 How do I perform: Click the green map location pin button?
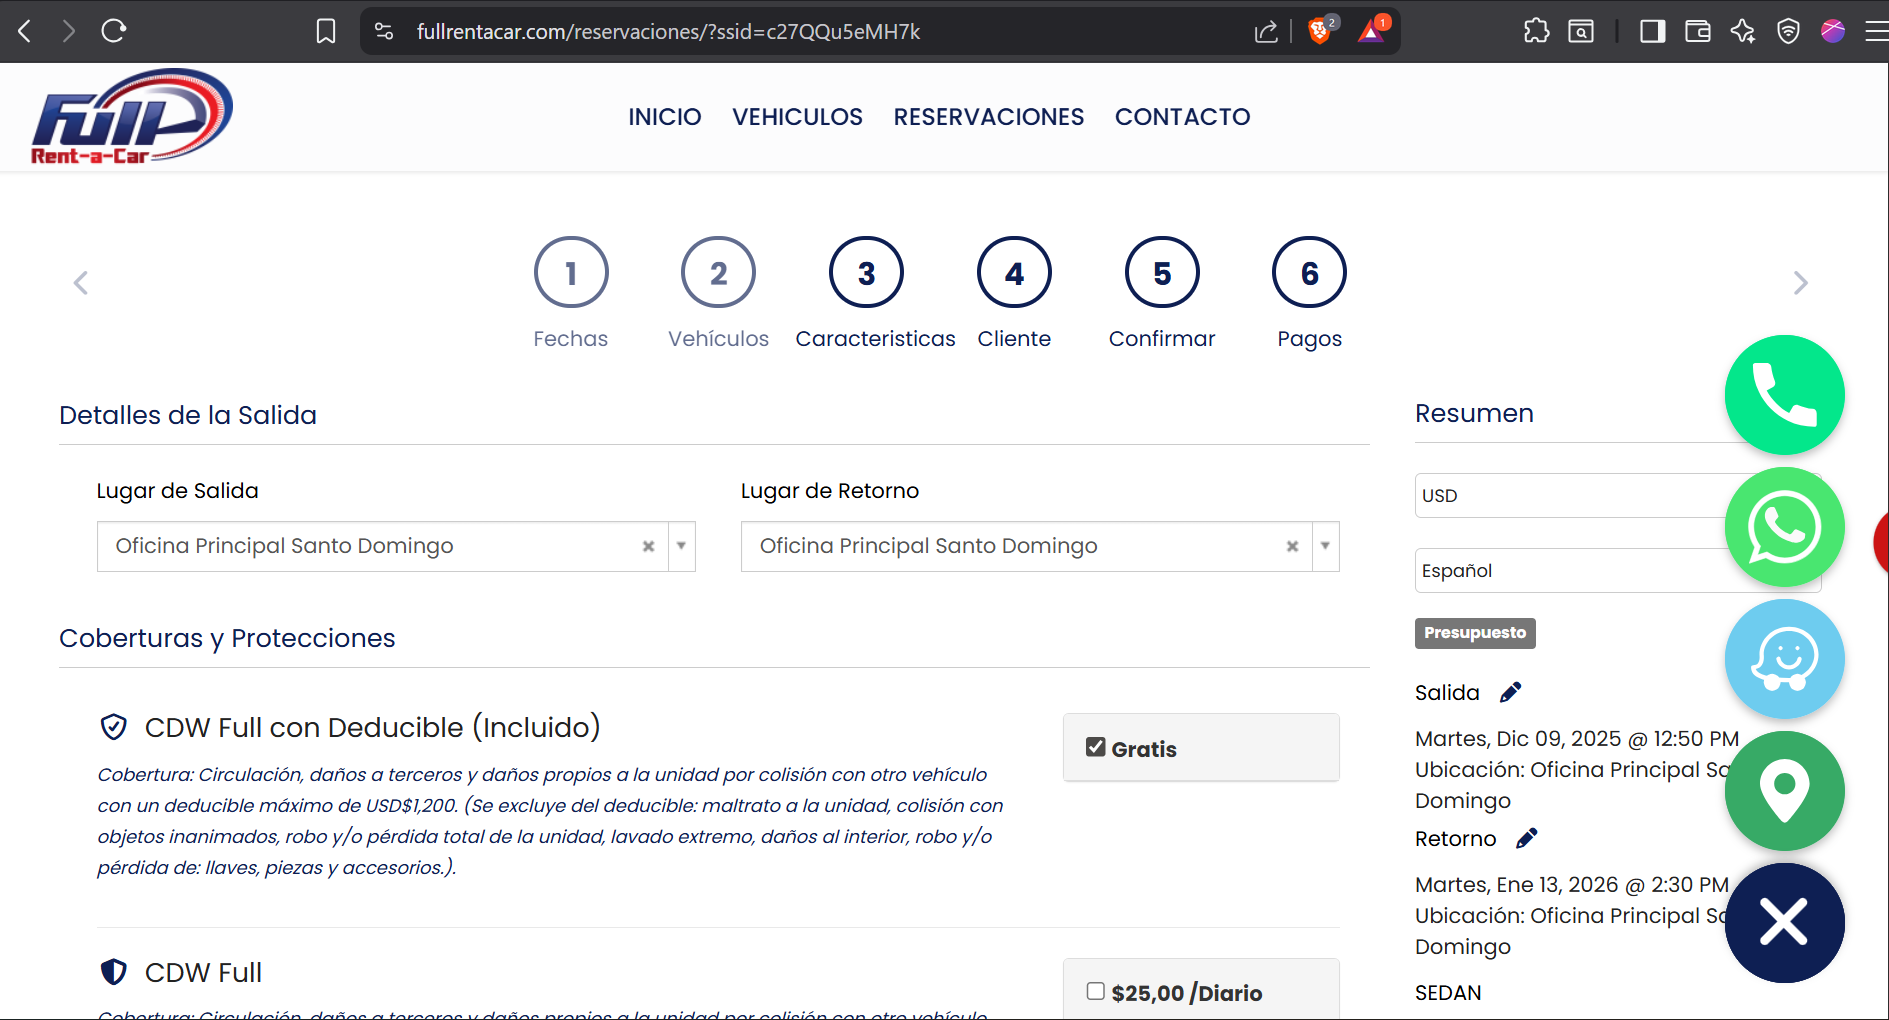(1784, 791)
